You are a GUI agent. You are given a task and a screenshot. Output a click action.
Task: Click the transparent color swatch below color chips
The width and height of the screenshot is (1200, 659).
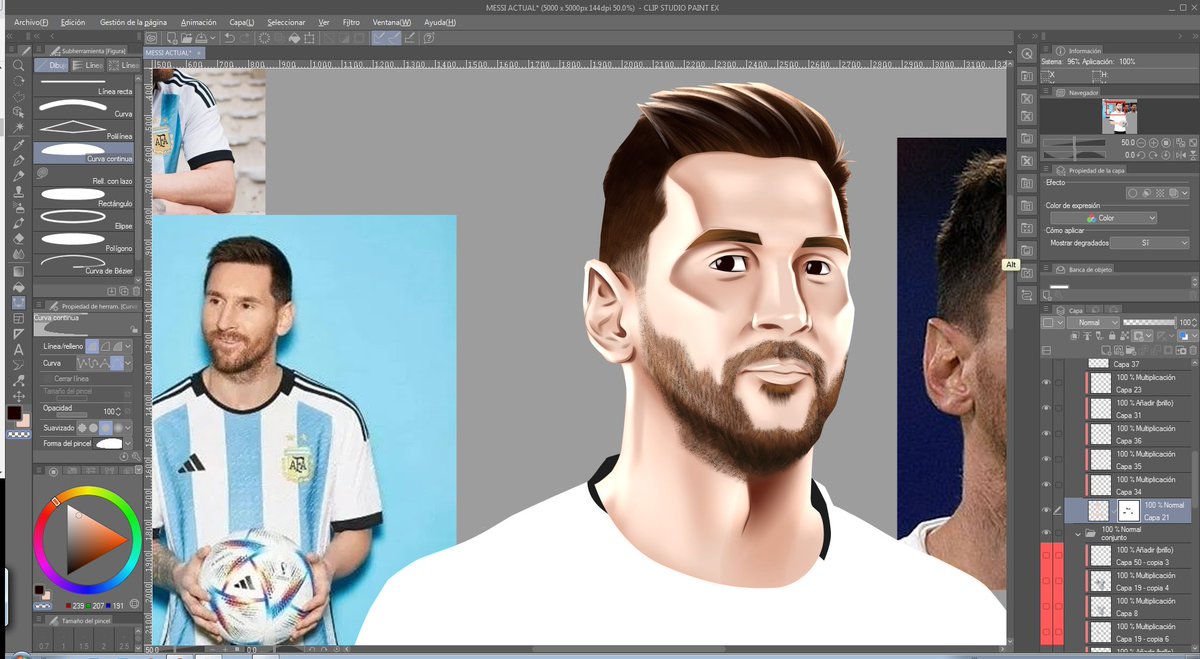(x=18, y=435)
